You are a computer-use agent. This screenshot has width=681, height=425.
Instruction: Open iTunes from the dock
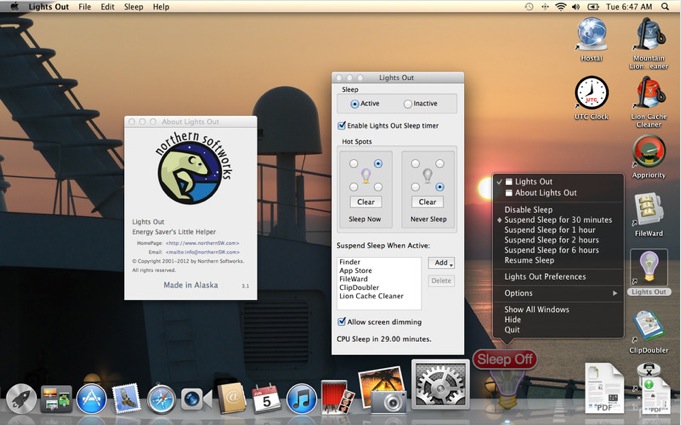pos(301,399)
